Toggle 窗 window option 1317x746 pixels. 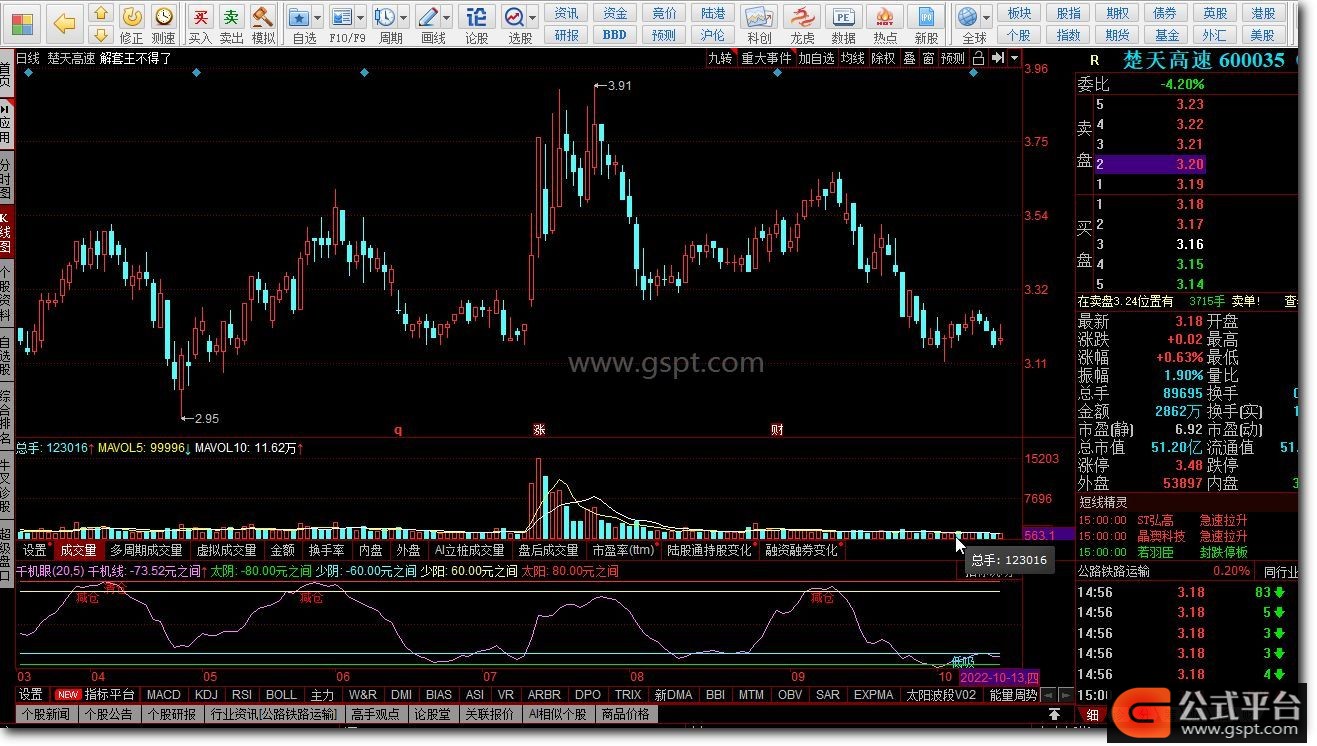[928, 58]
